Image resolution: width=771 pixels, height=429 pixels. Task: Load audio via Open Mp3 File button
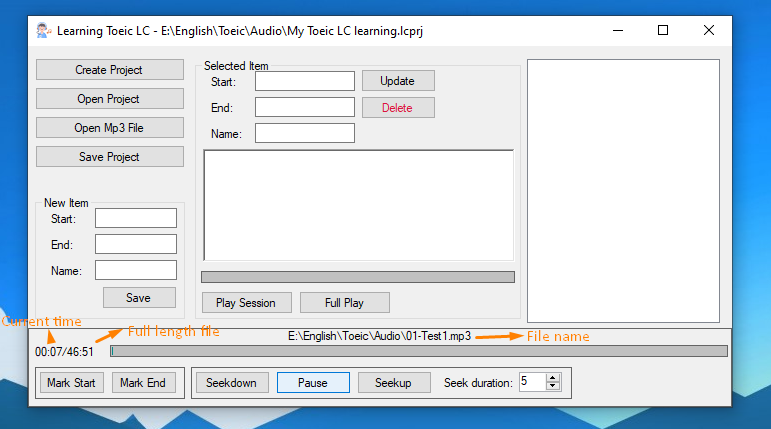(x=110, y=128)
